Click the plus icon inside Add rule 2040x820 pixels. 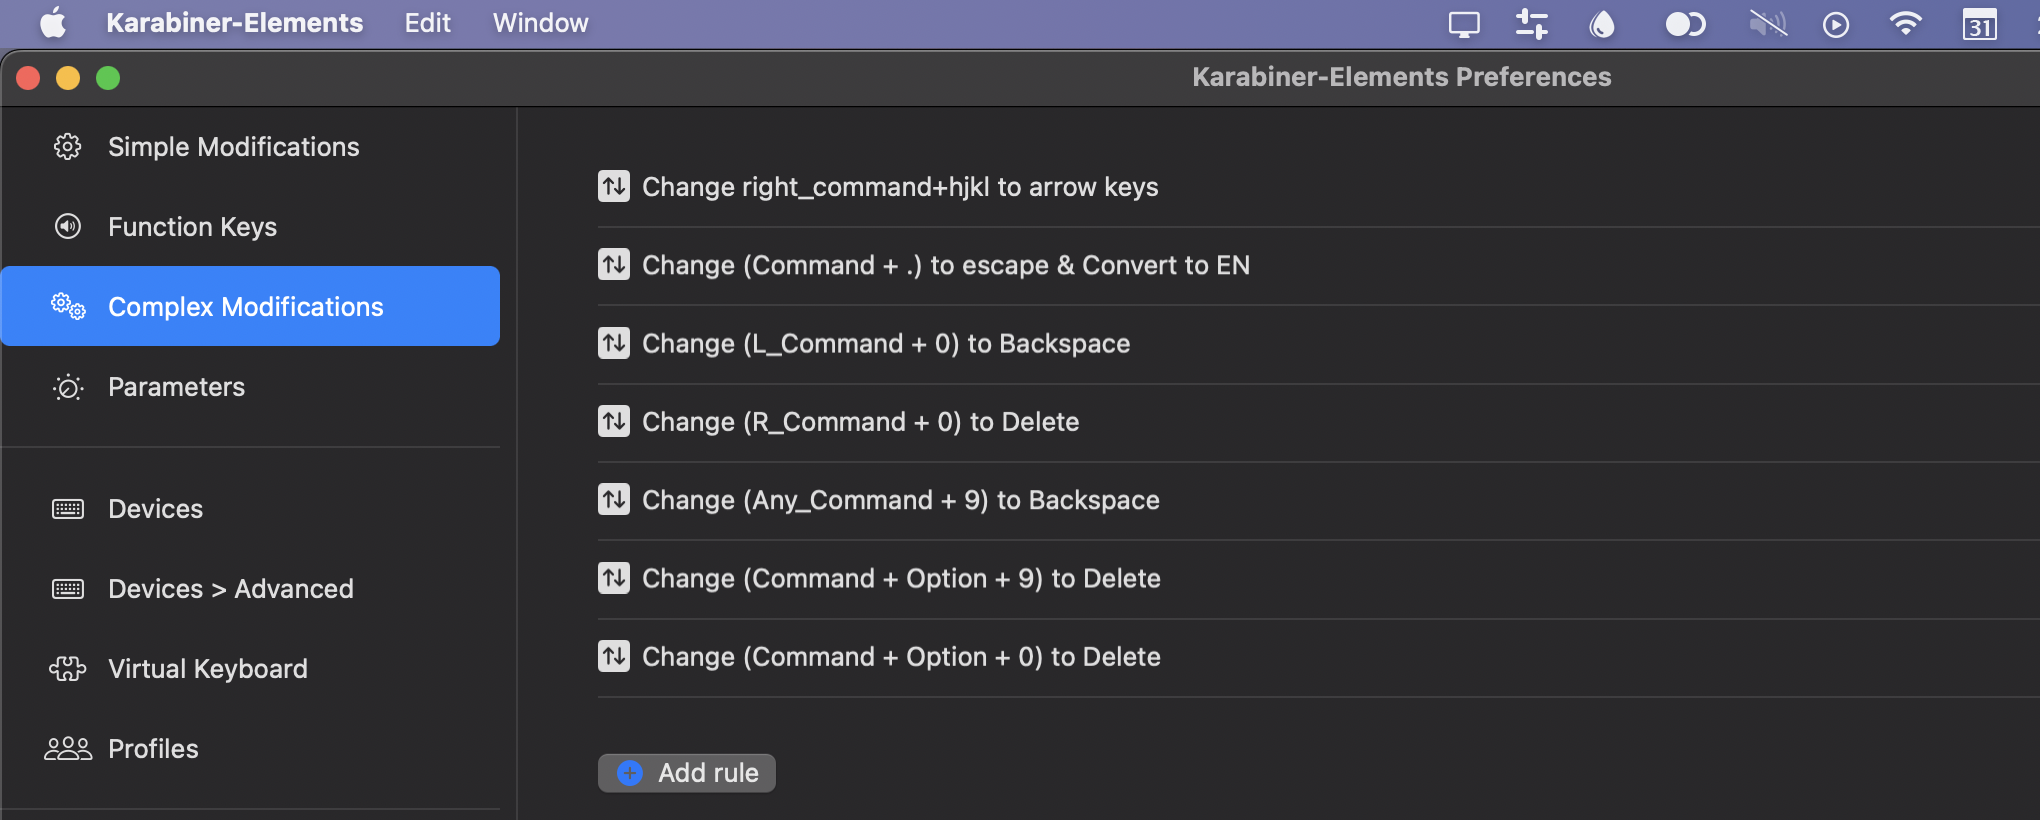(x=628, y=772)
